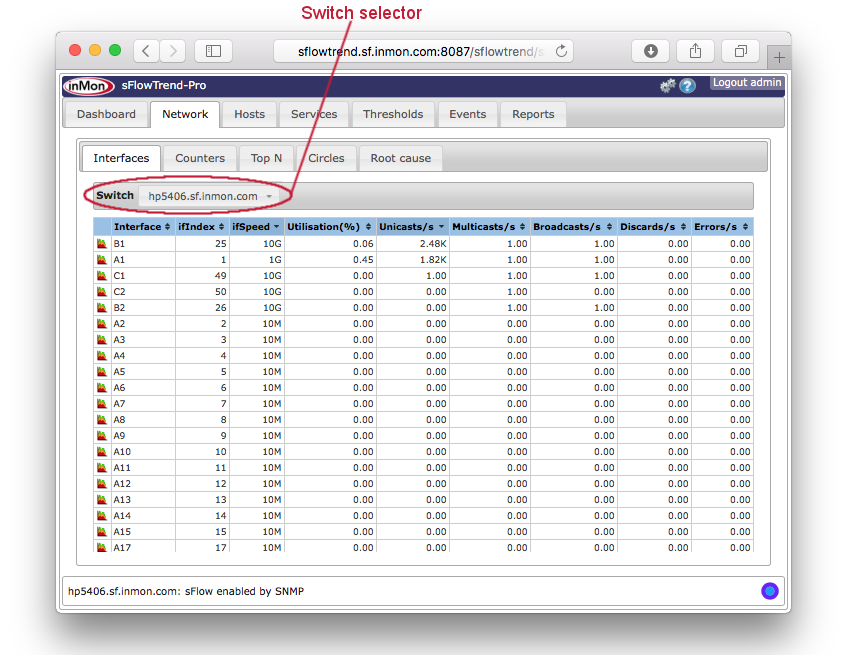Toggle Safari sidebar

[213, 51]
